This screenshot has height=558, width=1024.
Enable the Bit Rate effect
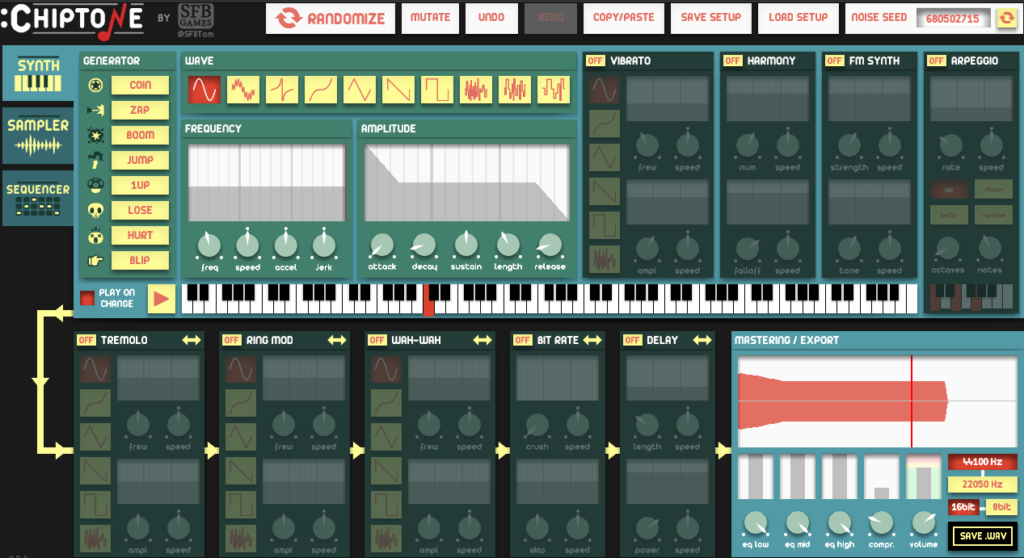(522, 340)
